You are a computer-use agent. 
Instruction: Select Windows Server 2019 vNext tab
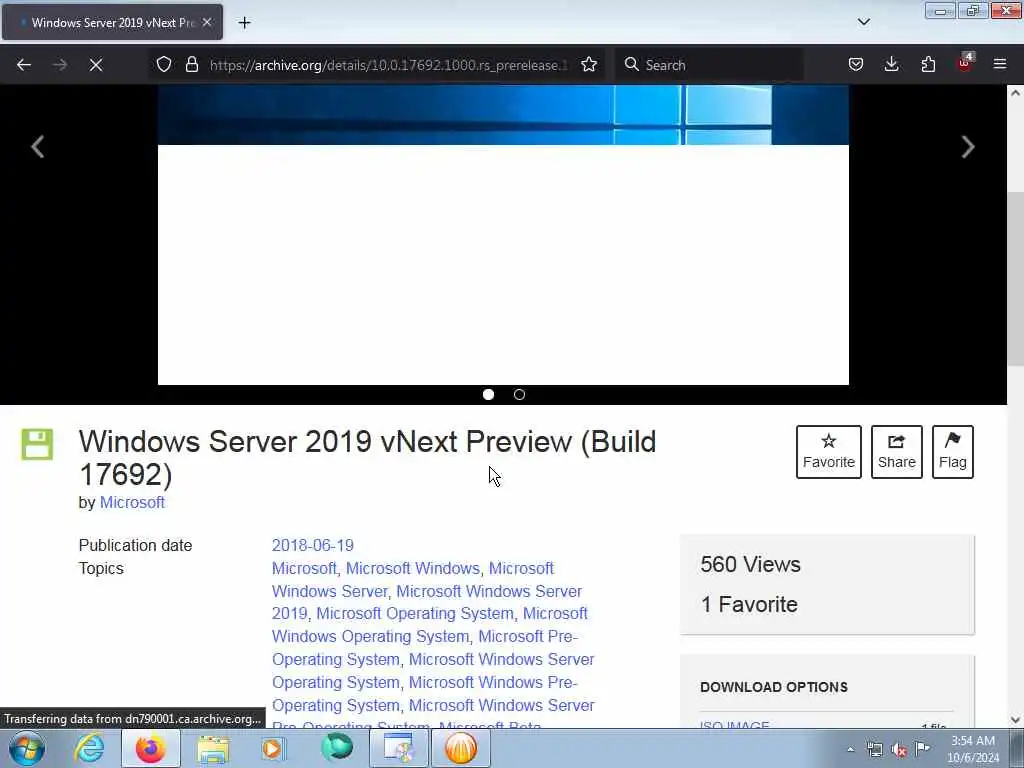pos(112,22)
